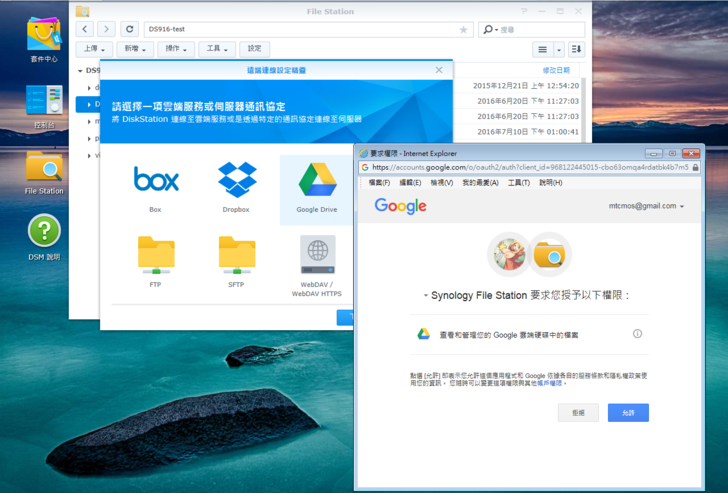Refresh the File Station folder view
728x493 pixels.
pos(129,30)
